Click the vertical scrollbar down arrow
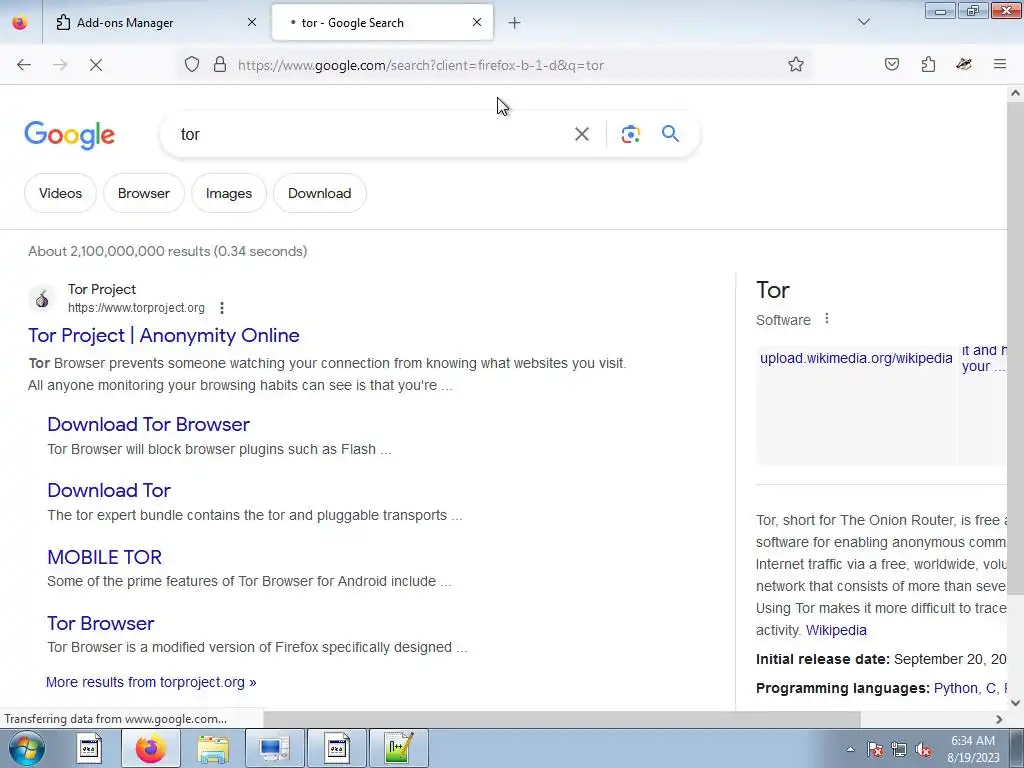This screenshot has width=1024, height=768. (1016, 703)
